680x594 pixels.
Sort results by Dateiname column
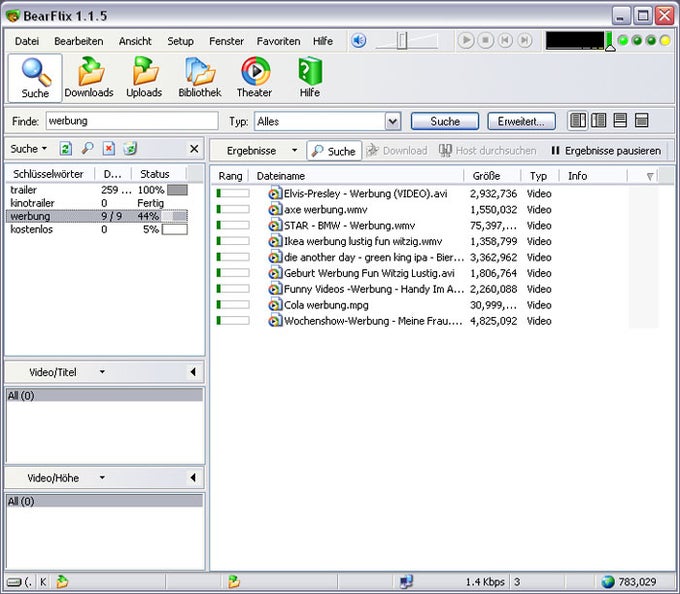[356, 176]
